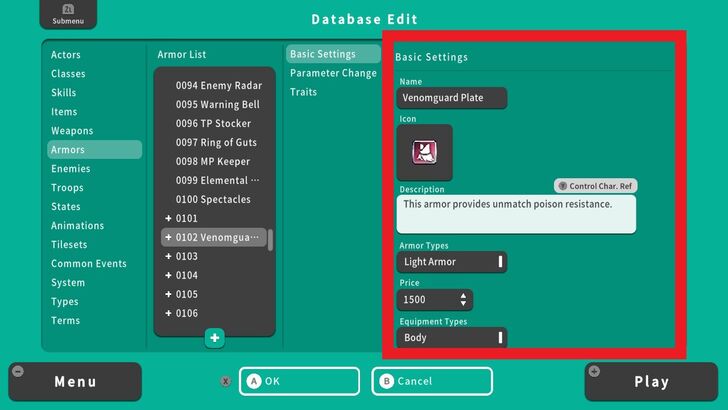Open the Menu button at bottom left

pyautogui.click(x=75, y=381)
